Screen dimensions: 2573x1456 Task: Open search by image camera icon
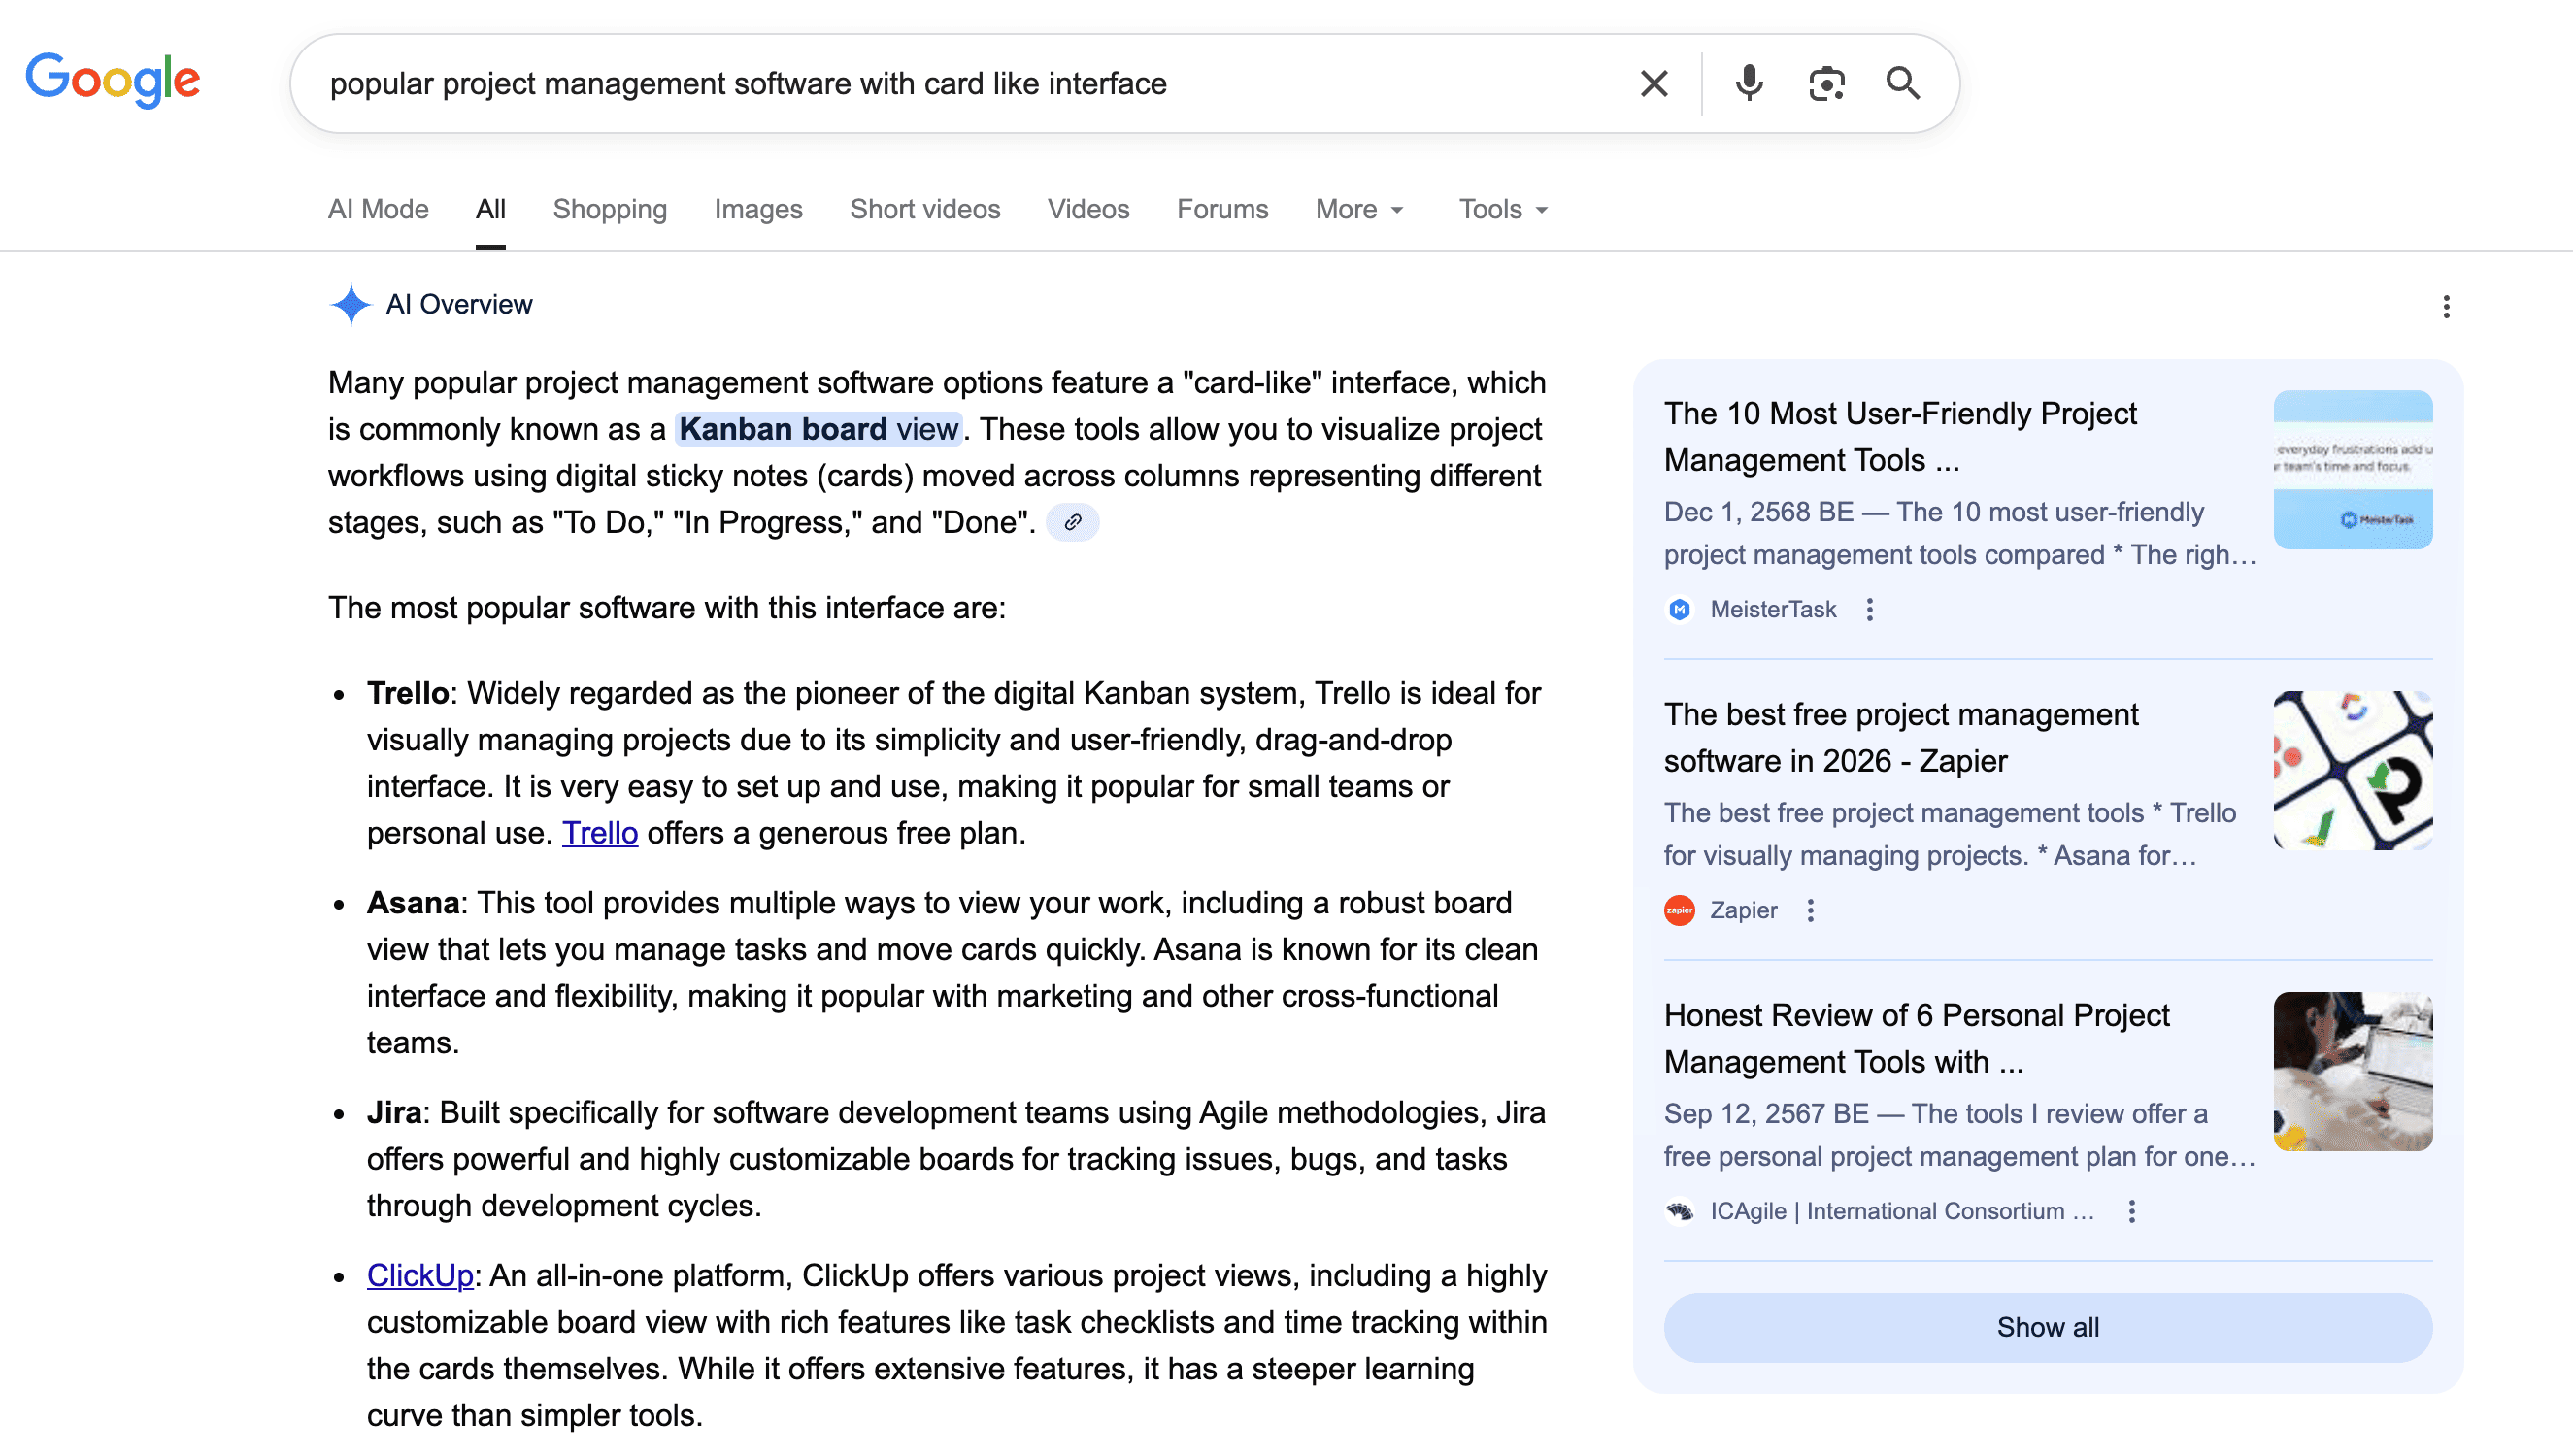[x=1826, y=84]
